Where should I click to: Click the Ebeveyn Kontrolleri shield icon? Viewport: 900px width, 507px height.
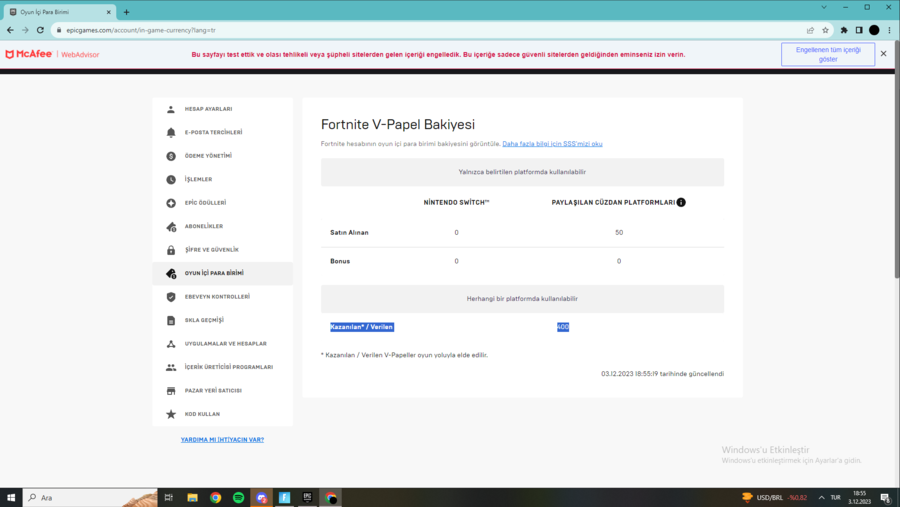tap(171, 297)
